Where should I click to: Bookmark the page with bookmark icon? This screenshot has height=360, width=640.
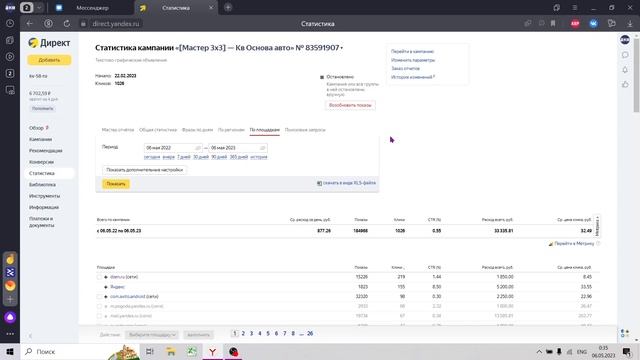point(553,24)
